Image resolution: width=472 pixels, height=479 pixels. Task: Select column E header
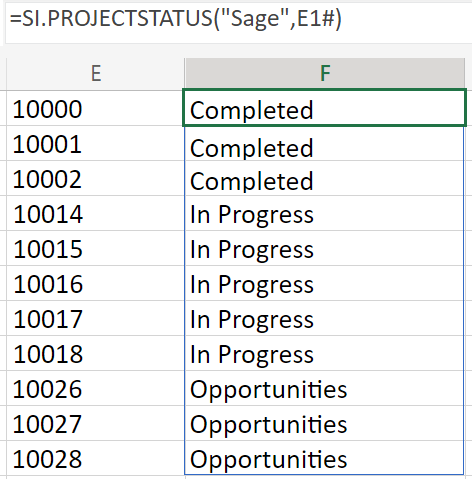pyautogui.click(x=96, y=74)
